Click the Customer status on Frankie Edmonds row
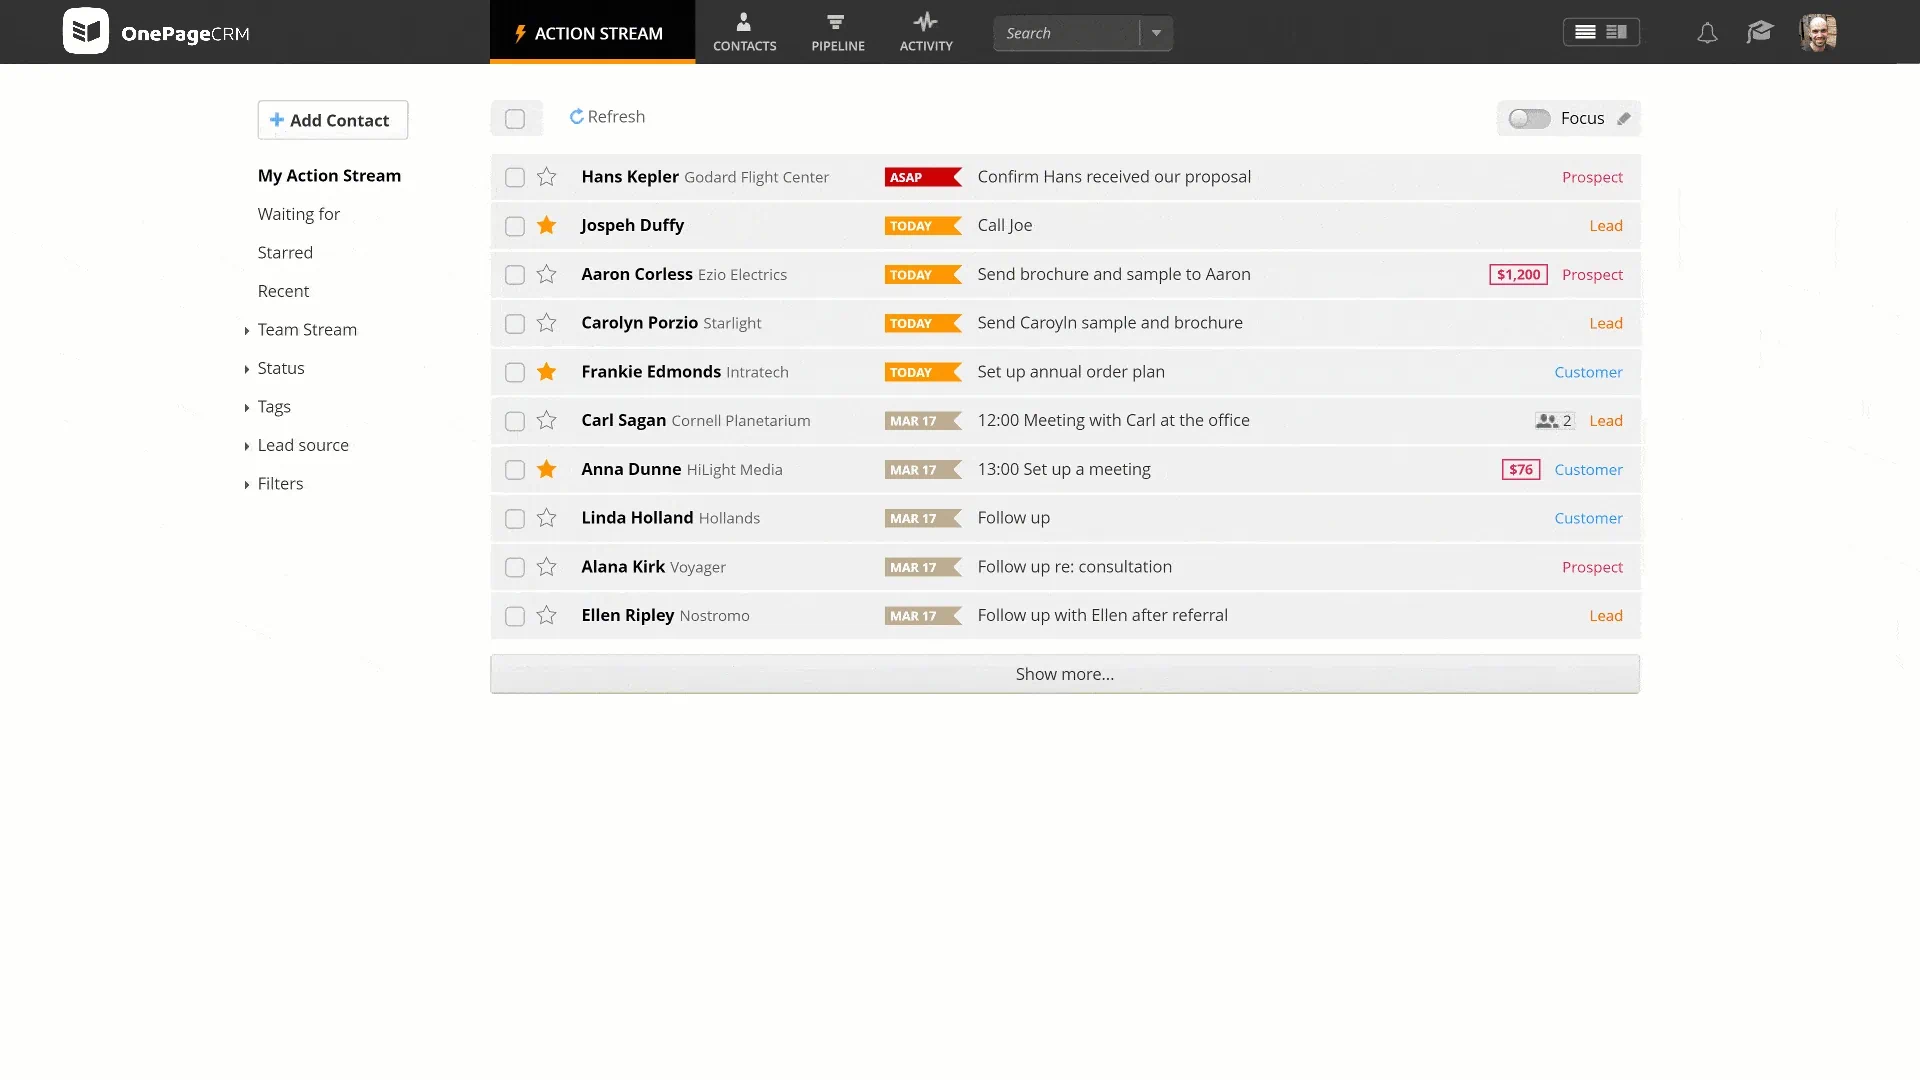This screenshot has width=1920, height=1080. 1588,372
